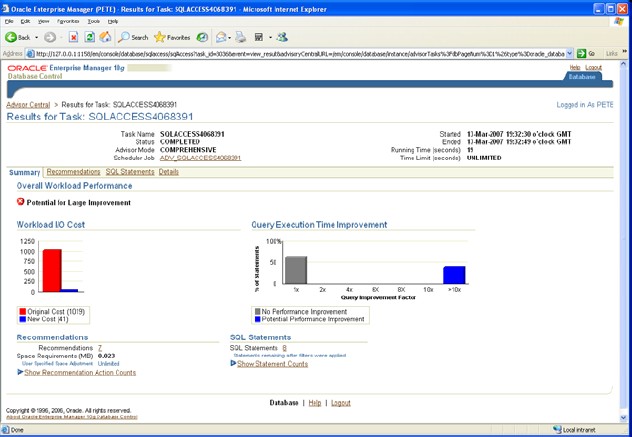Go to Advisor Central breadcrumb link

(27, 104)
